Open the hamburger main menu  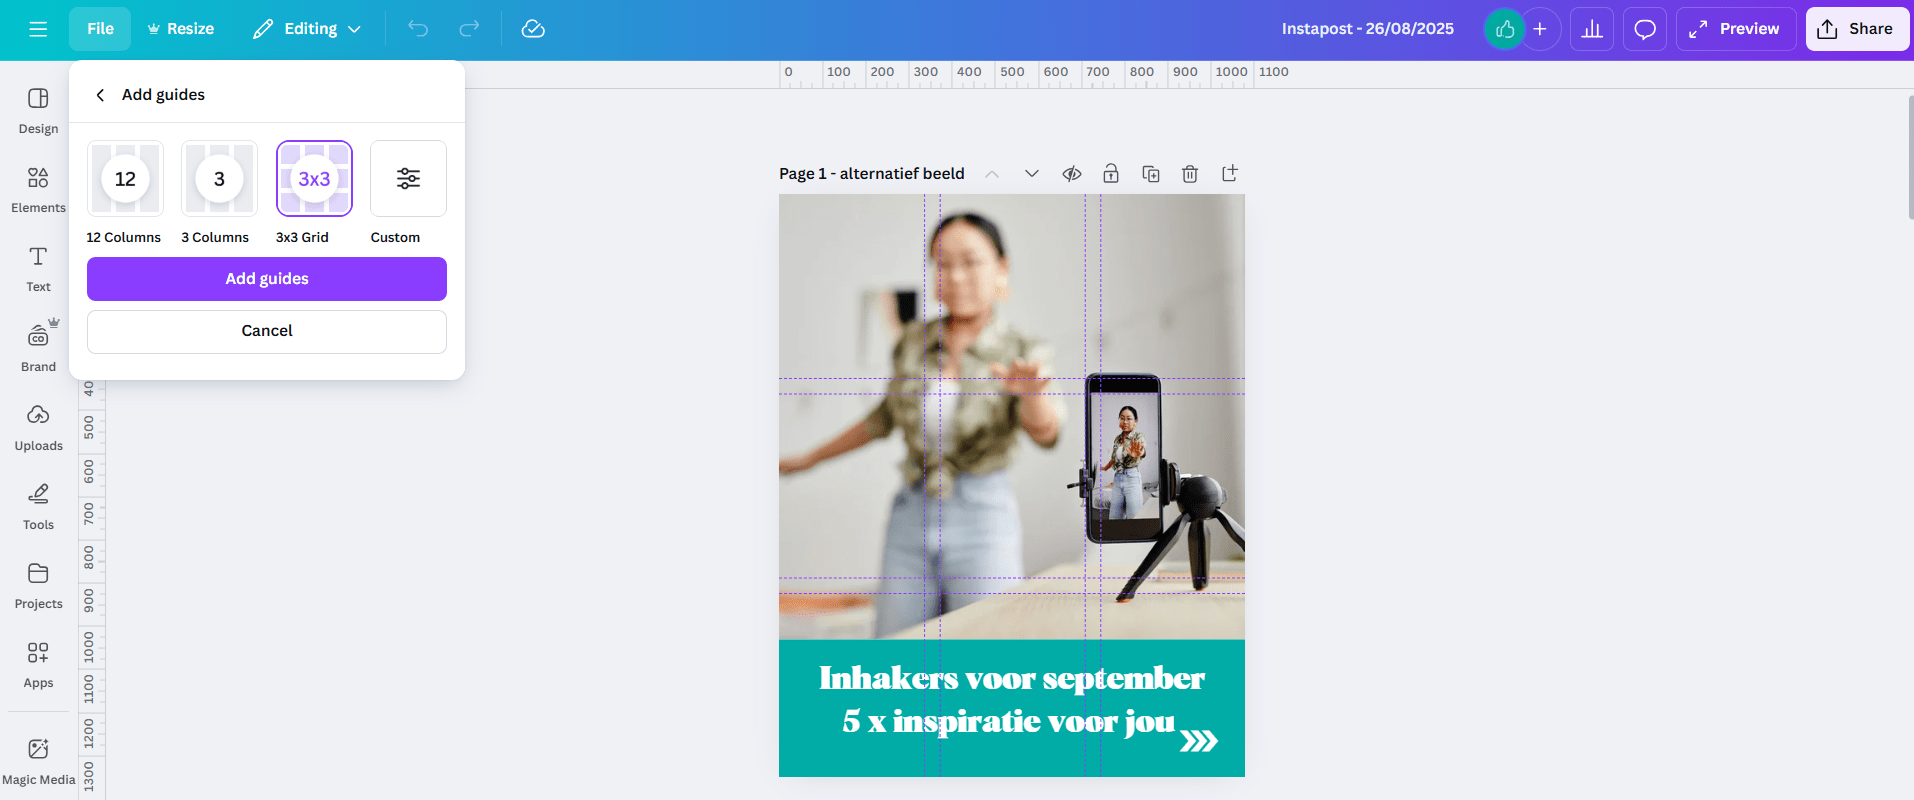tap(38, 29)
